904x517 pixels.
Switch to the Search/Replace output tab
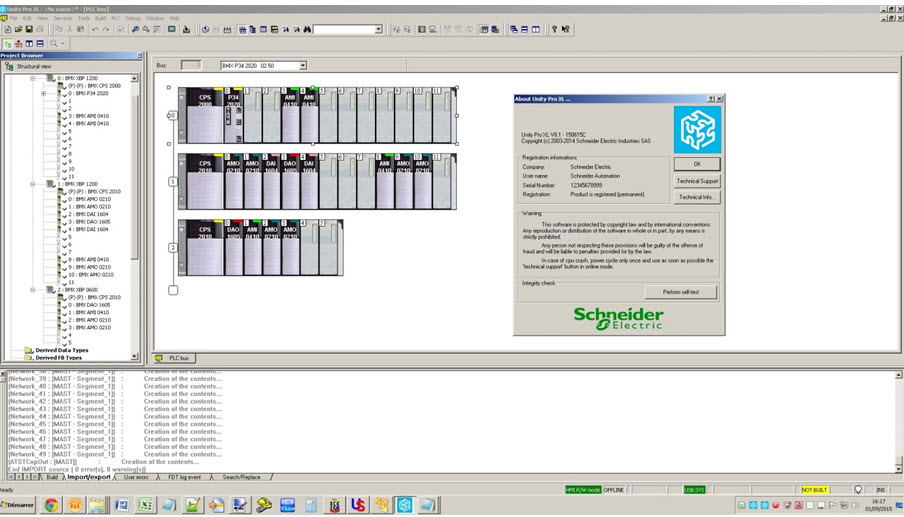[x=242, y=477]
